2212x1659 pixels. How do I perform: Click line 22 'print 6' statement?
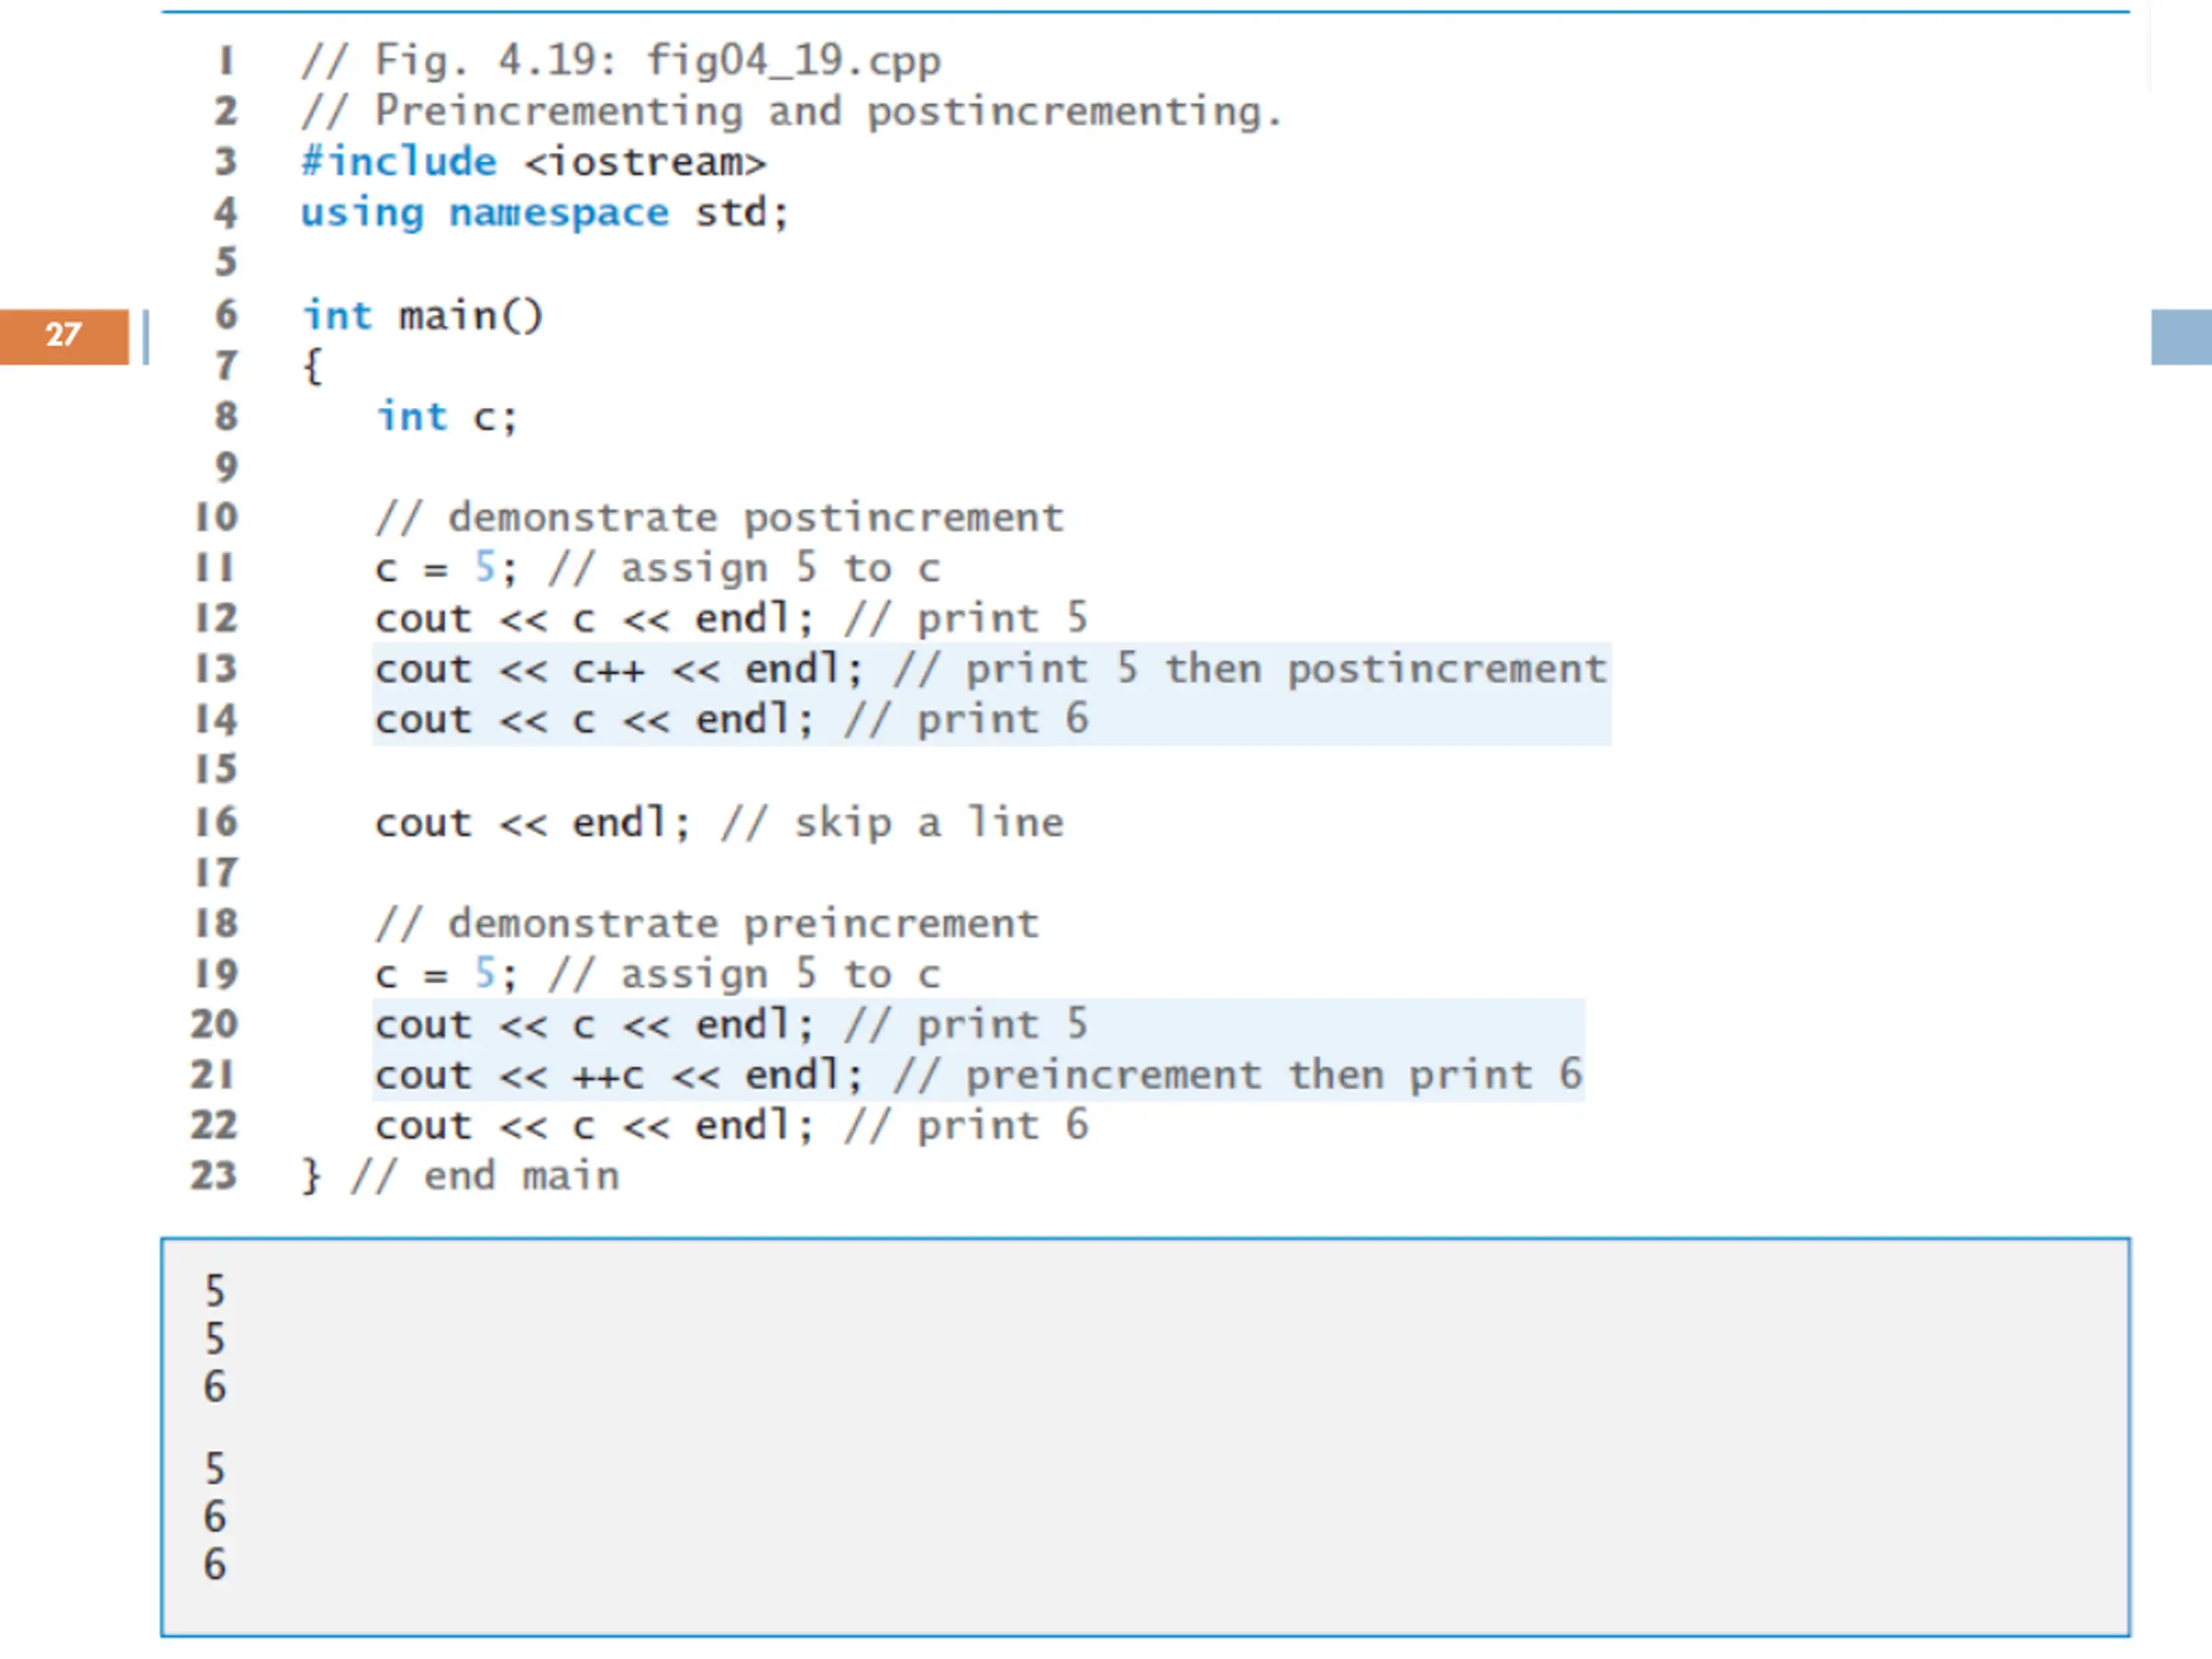(x=732, y=1126)
